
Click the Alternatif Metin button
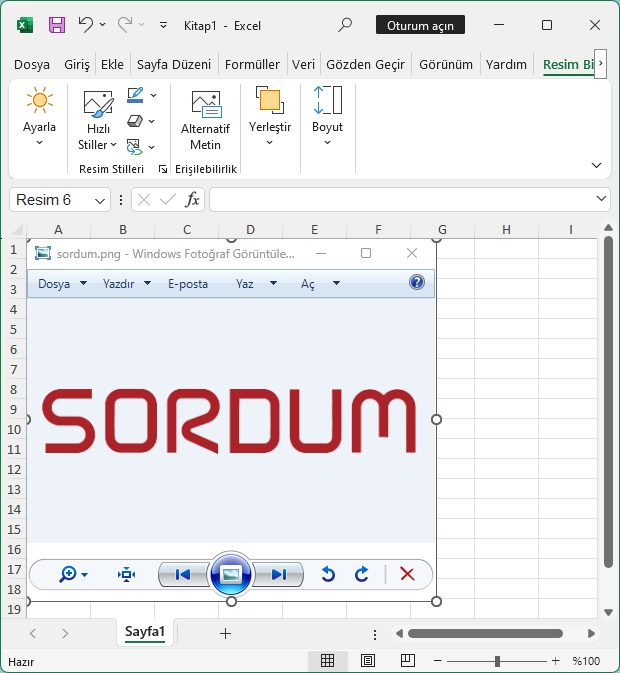(206, 120)
